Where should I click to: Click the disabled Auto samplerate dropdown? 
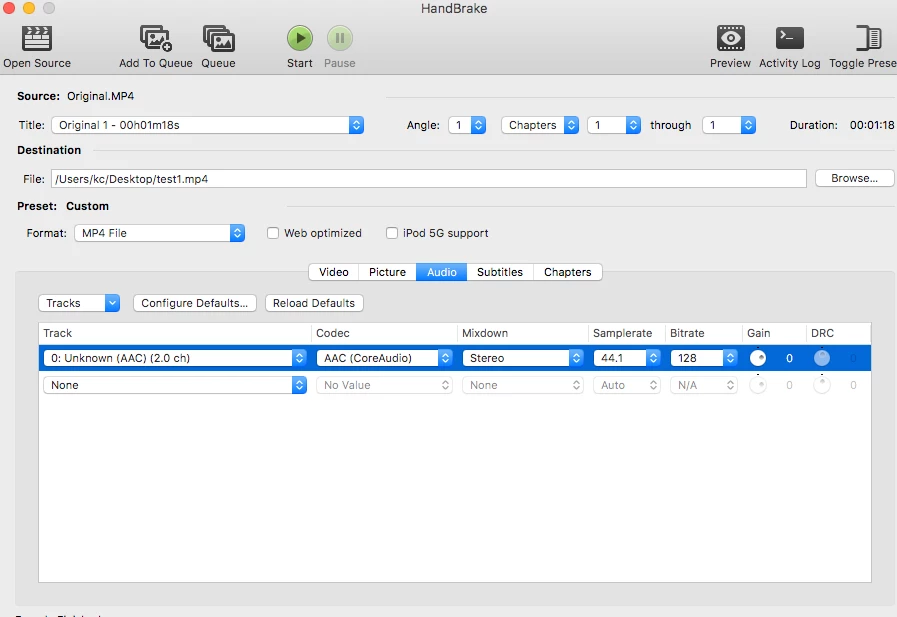627,385
